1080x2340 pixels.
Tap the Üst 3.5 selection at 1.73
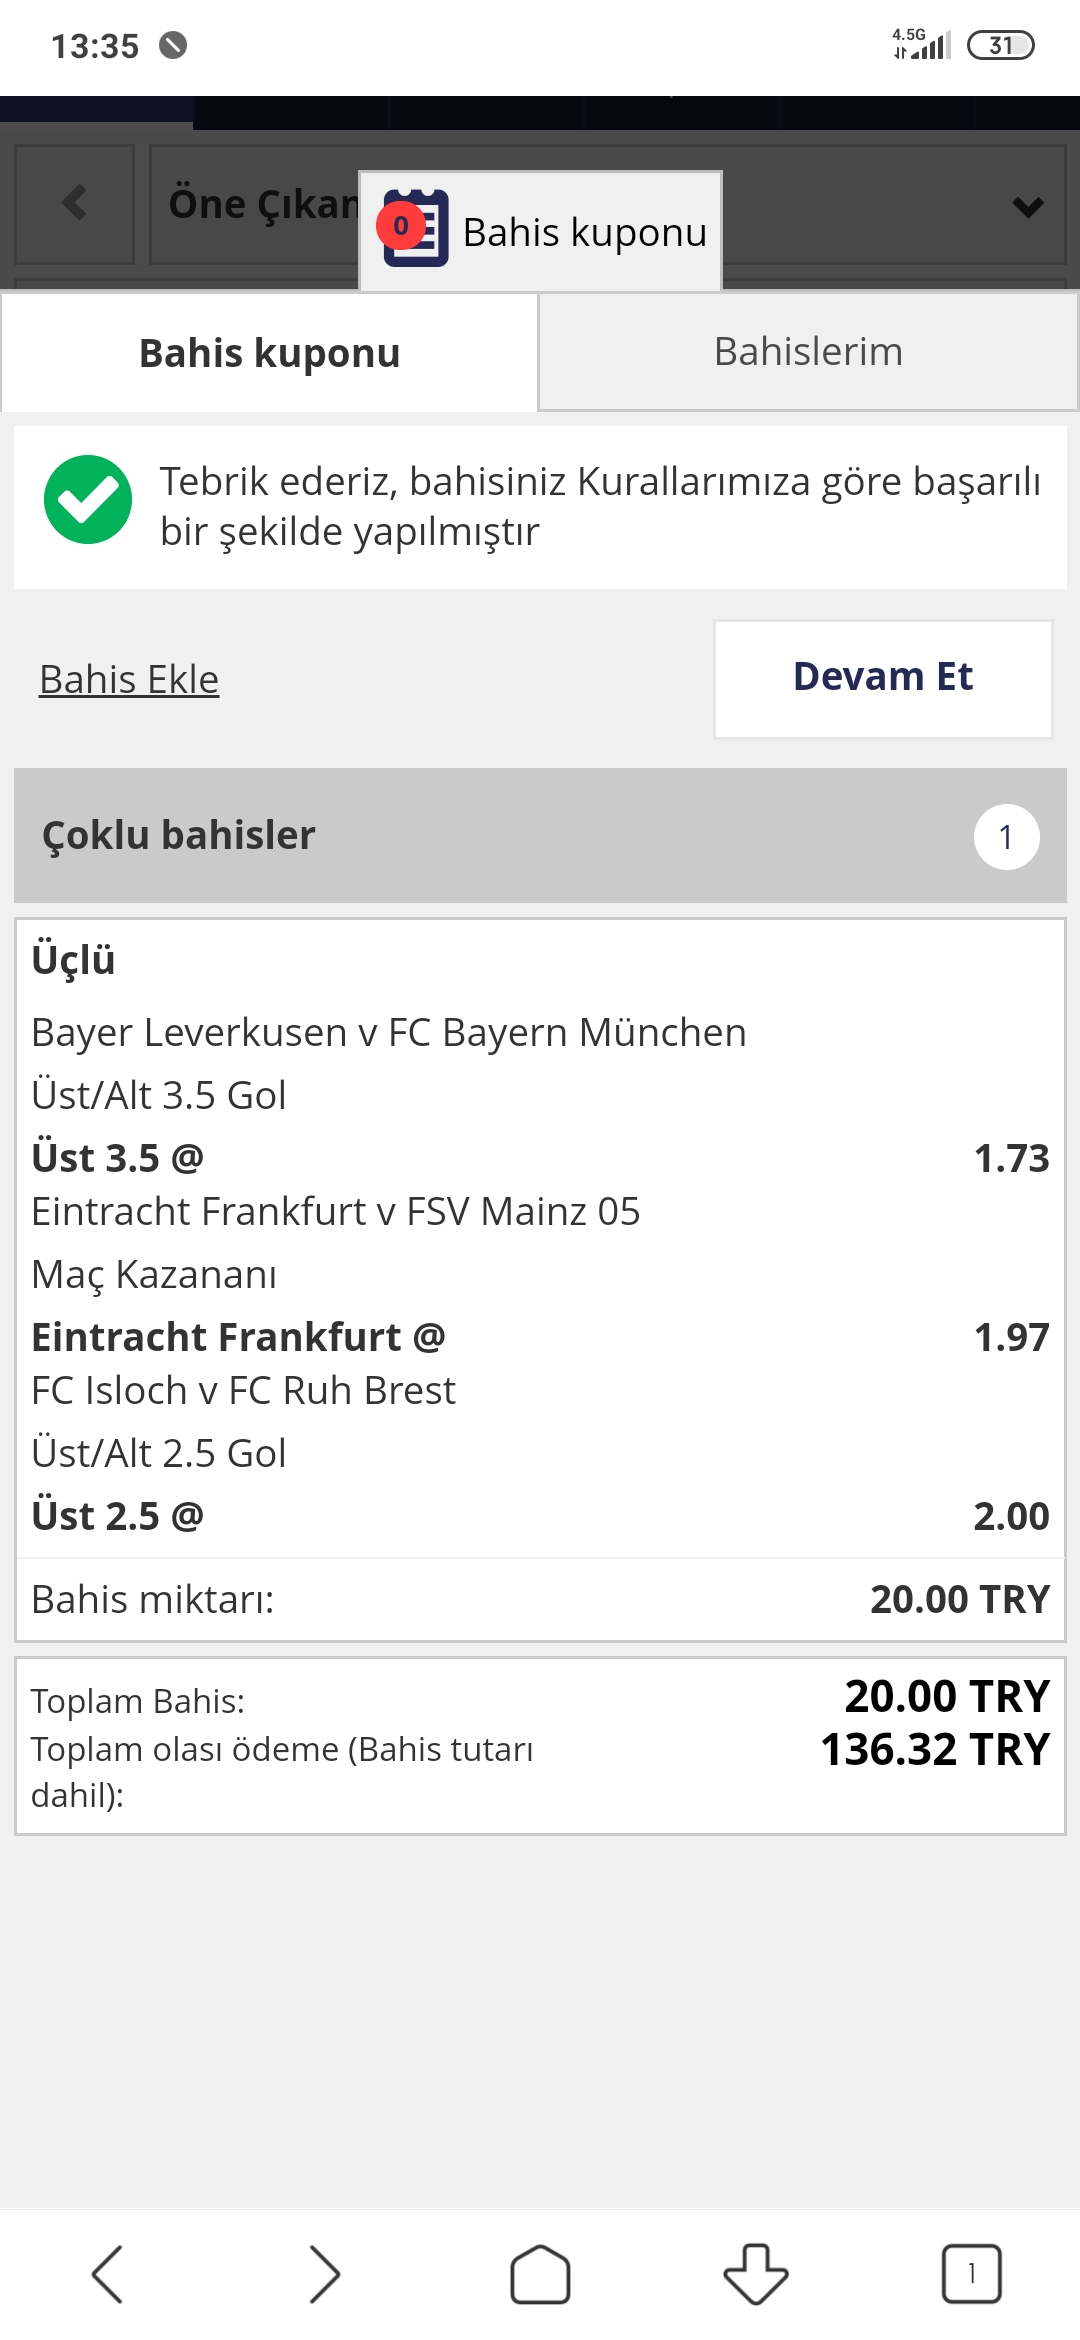point(540,1158)
